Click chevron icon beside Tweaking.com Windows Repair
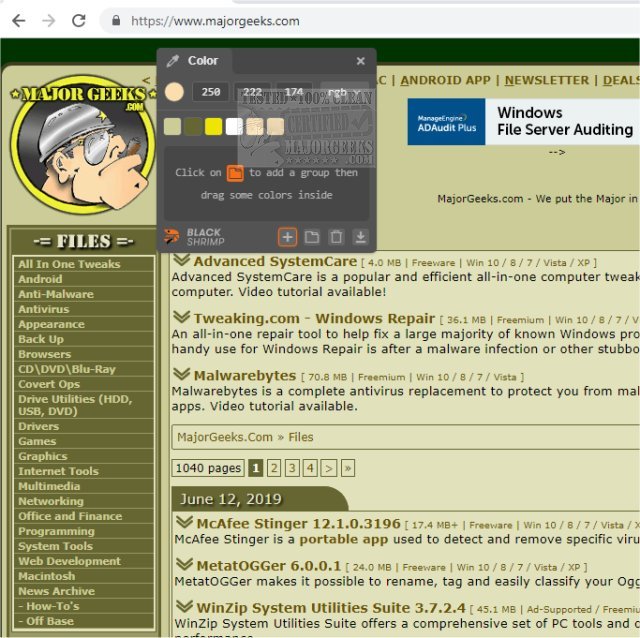This screenshot has width=640, height=638. pos(181,317)
